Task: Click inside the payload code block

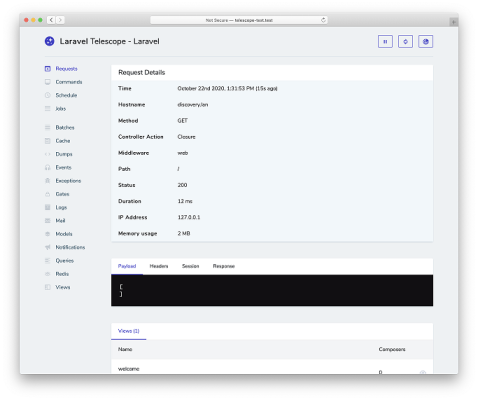Action: tap(272, 290)
